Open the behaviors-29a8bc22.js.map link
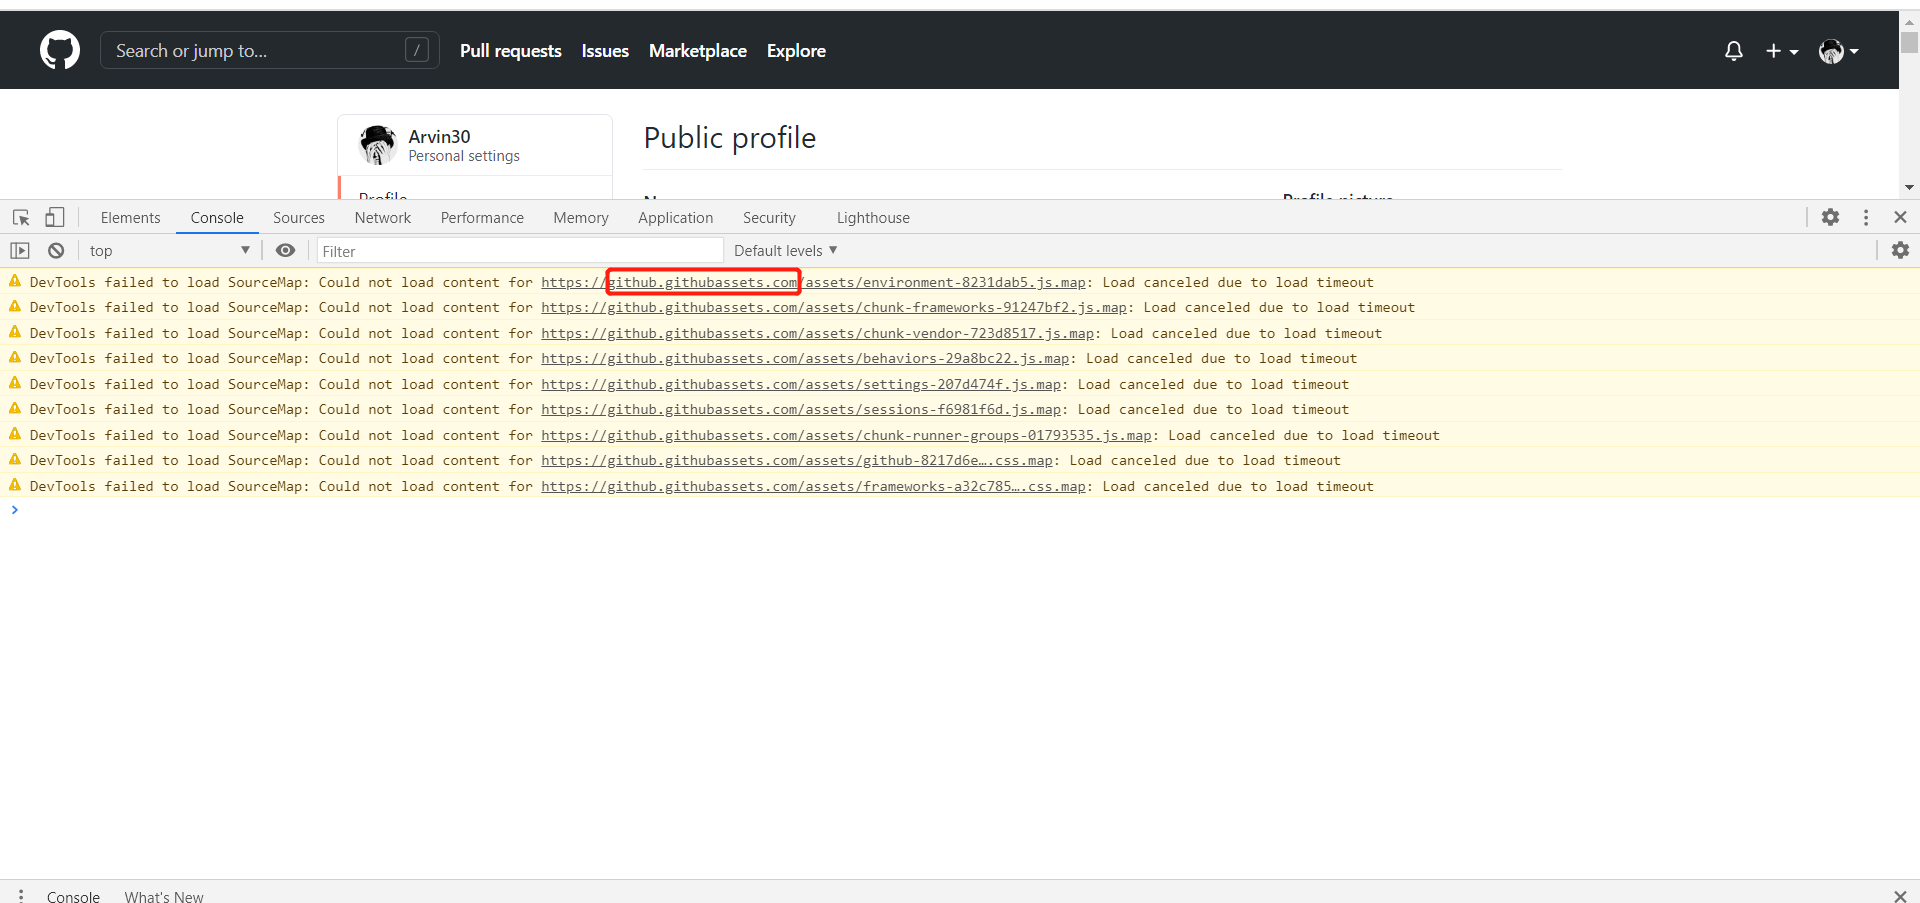This screenshot has width=1920, height=903. click(x=805, y=359)
